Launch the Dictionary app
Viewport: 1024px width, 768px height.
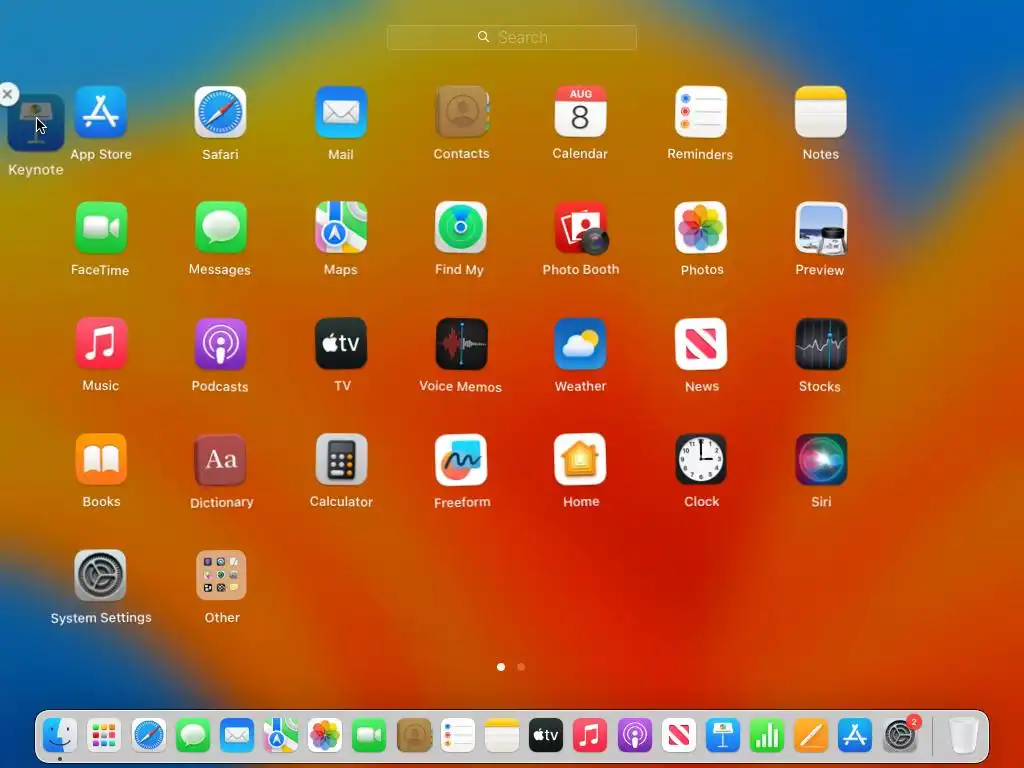click(220, 459)
